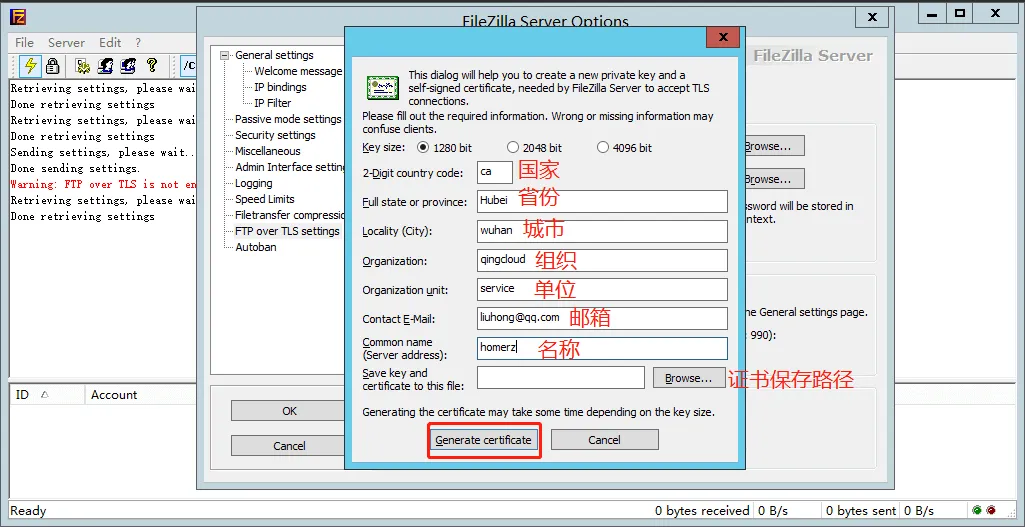Click the /C path display toolbar button
Screen dimensions: 1025x527
pyautogui.click(x=188, y=65)
